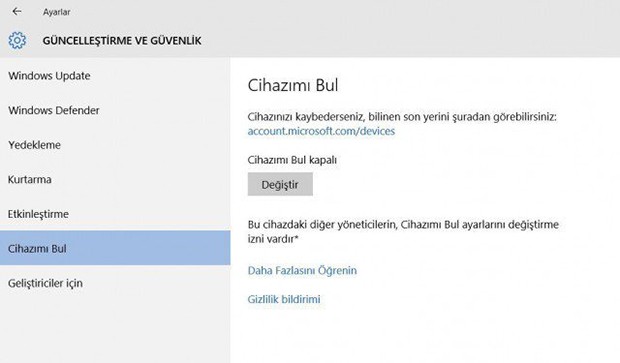Open Gizlilik bildirimi privacy link

(284, 299)
